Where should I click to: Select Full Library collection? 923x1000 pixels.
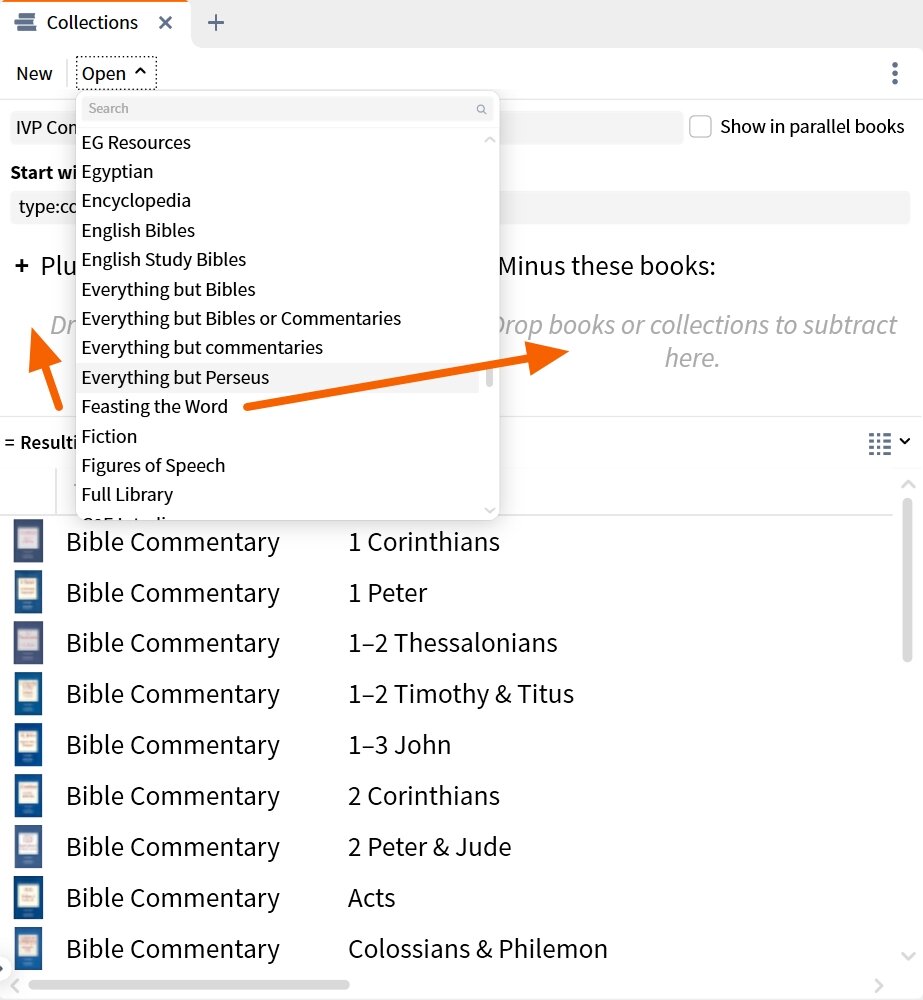[127, 494]
